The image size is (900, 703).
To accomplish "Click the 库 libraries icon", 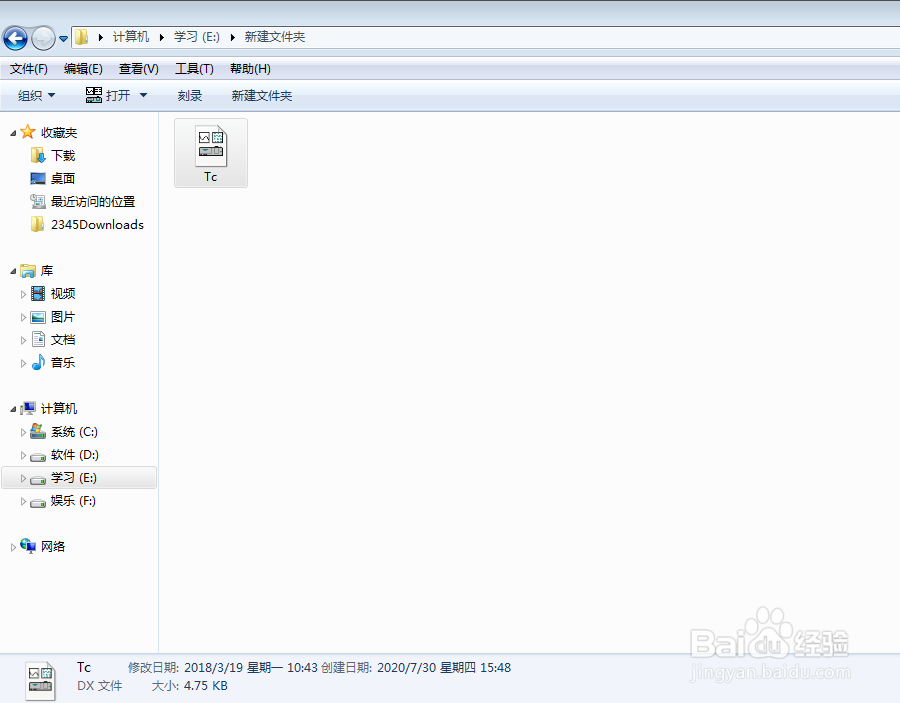I will pyautogui.click(x=28, y=270).
